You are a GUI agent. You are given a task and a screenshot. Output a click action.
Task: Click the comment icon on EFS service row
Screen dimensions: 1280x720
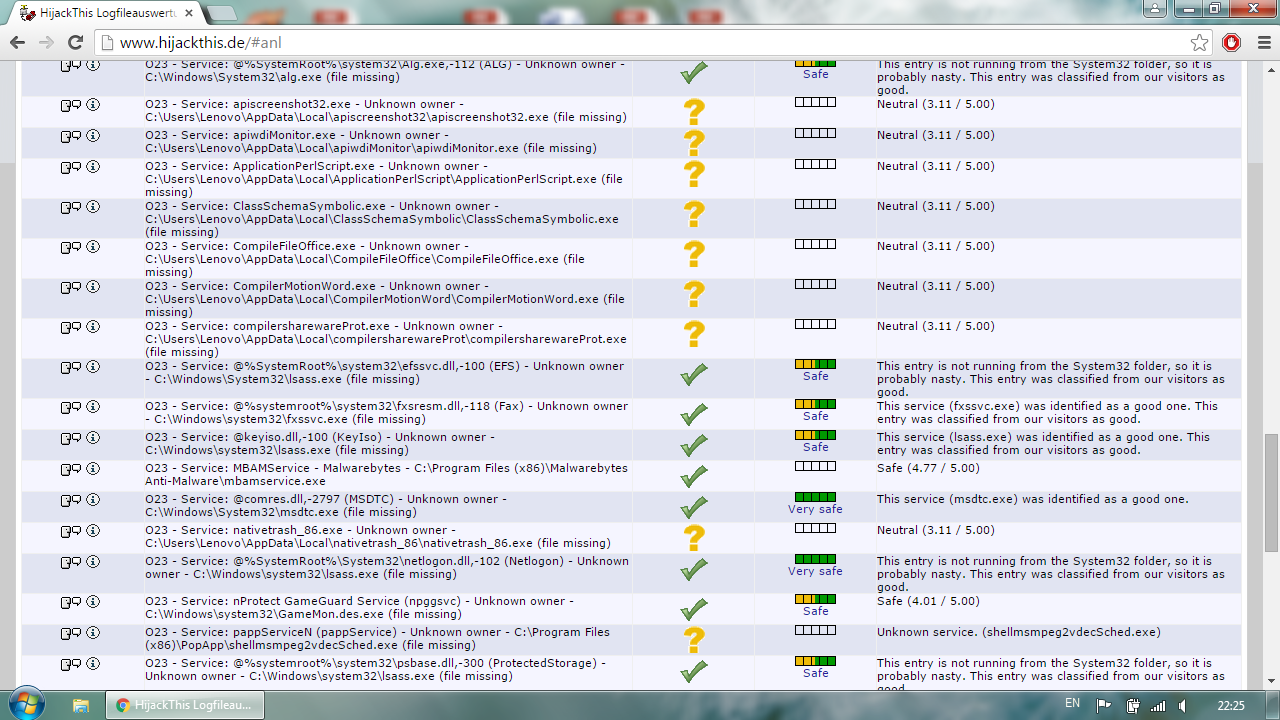71,367
